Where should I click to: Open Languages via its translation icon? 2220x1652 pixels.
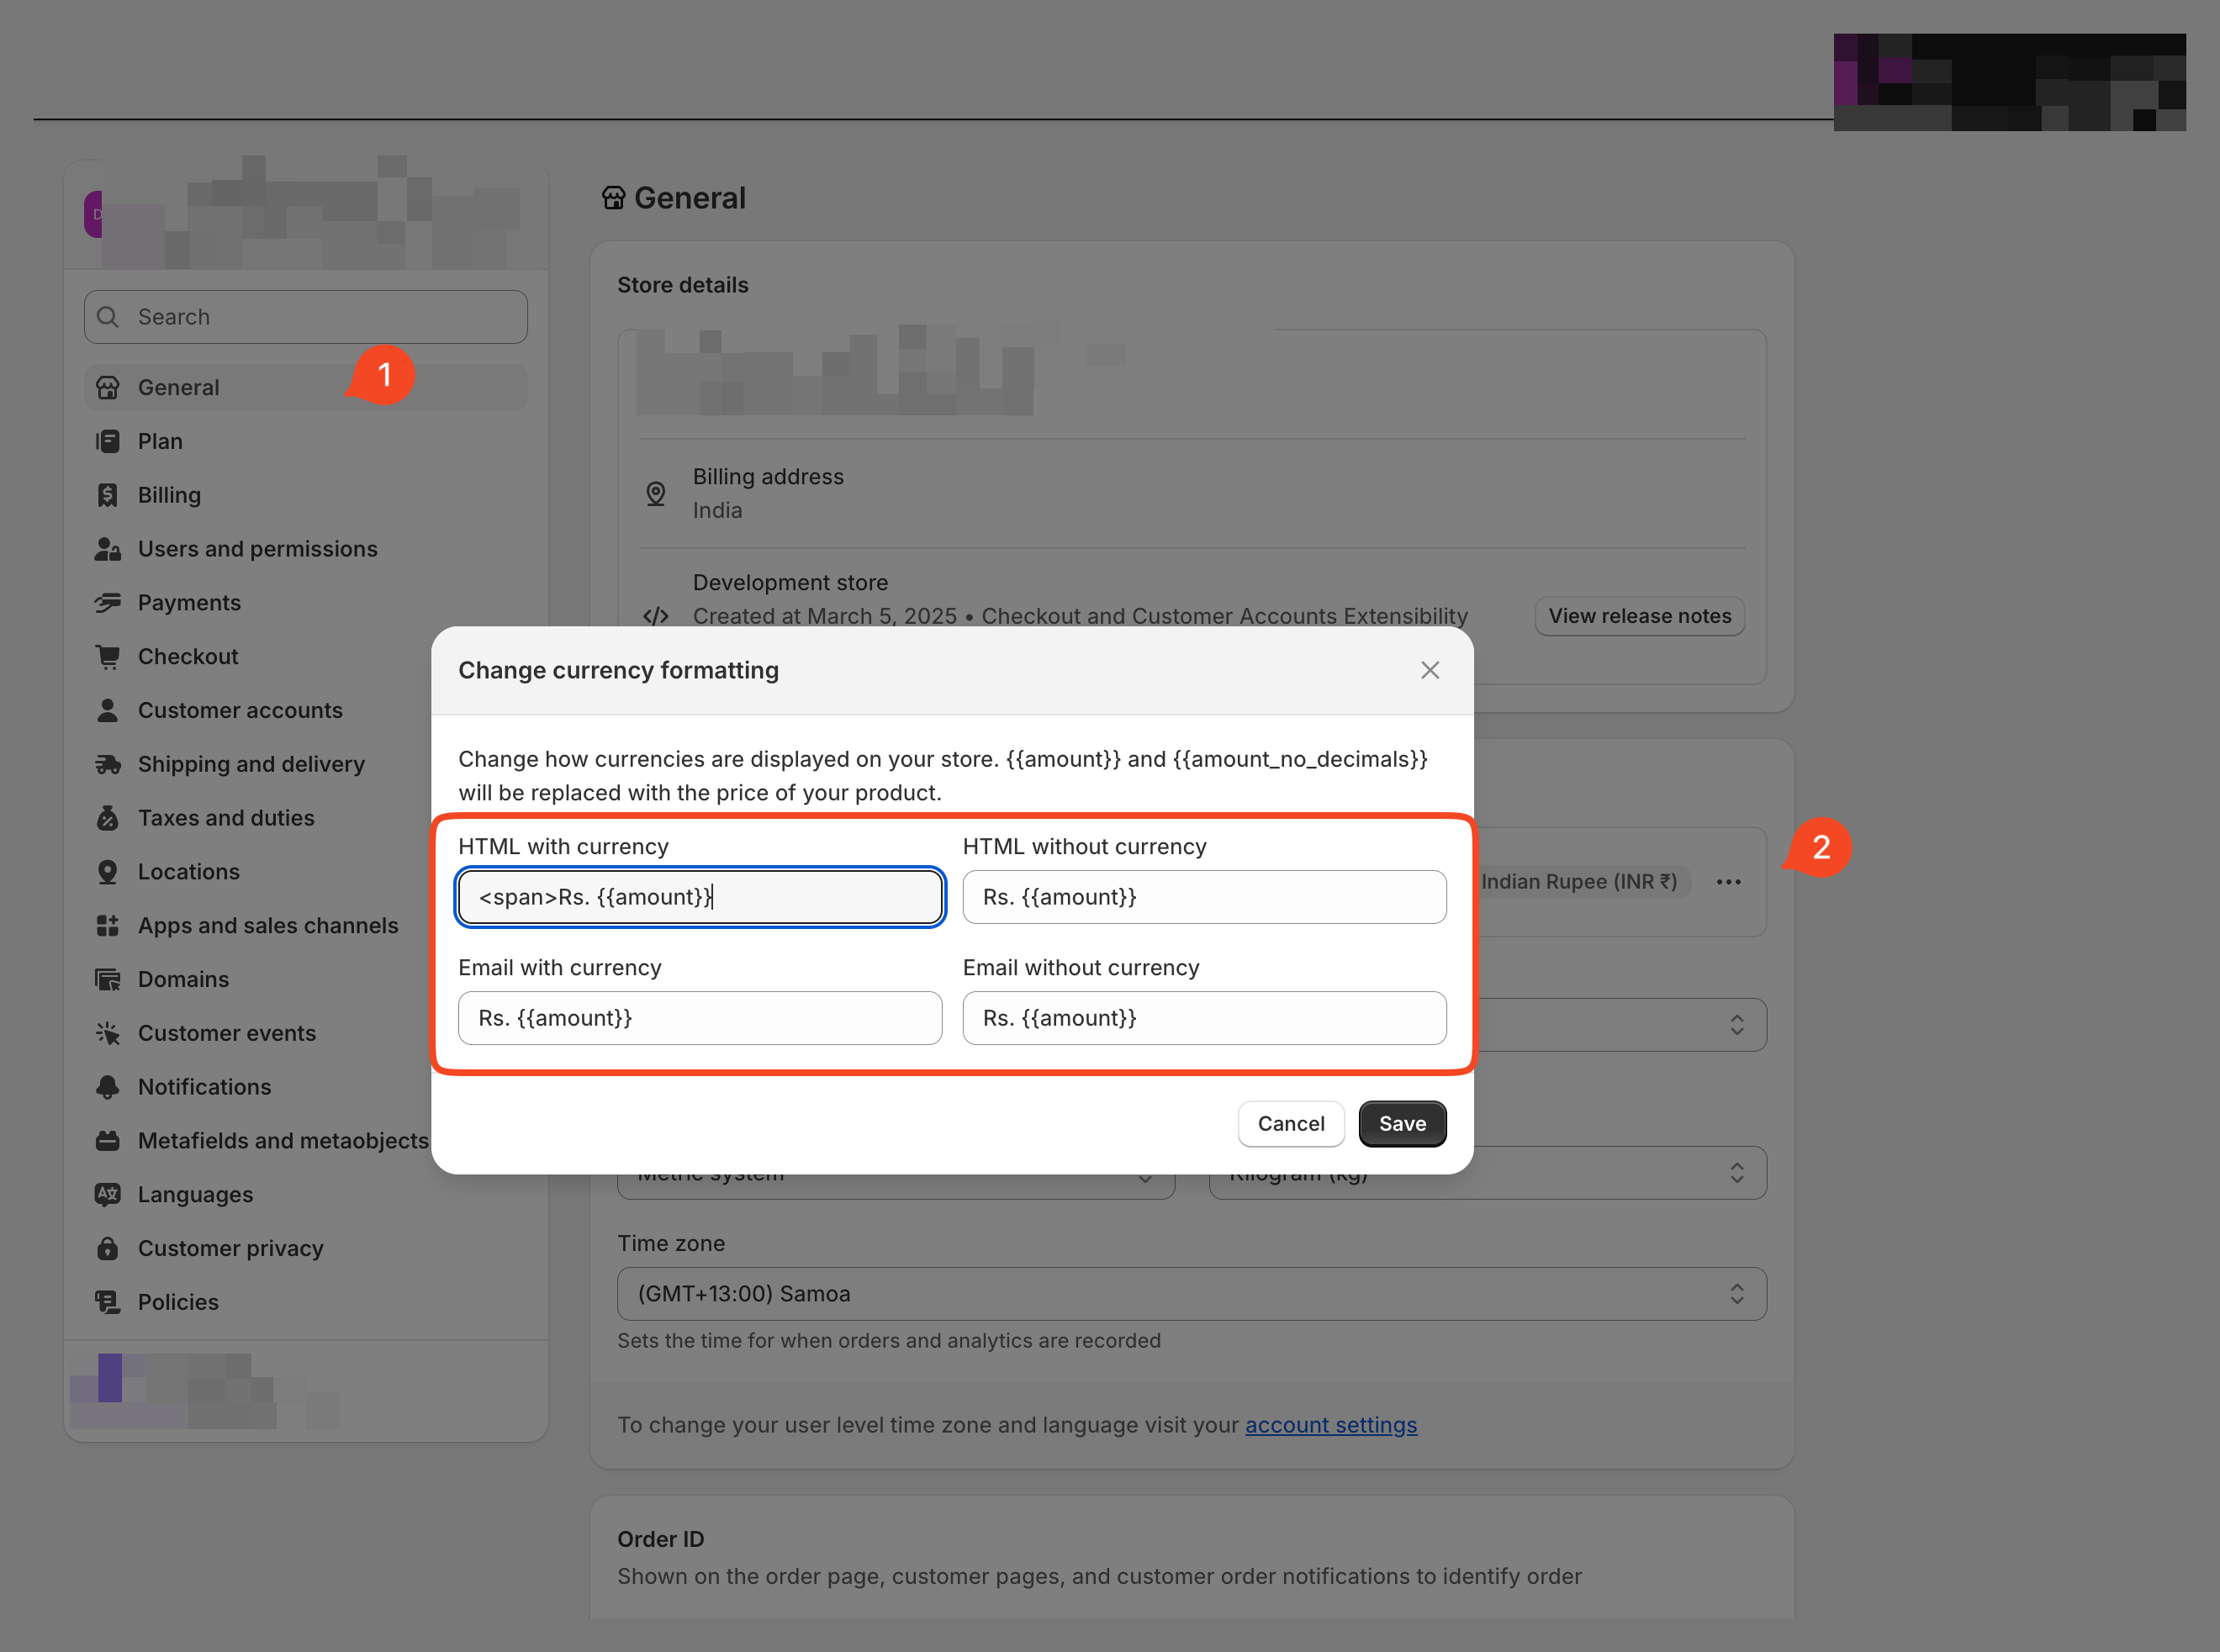tap(108, 1194)
